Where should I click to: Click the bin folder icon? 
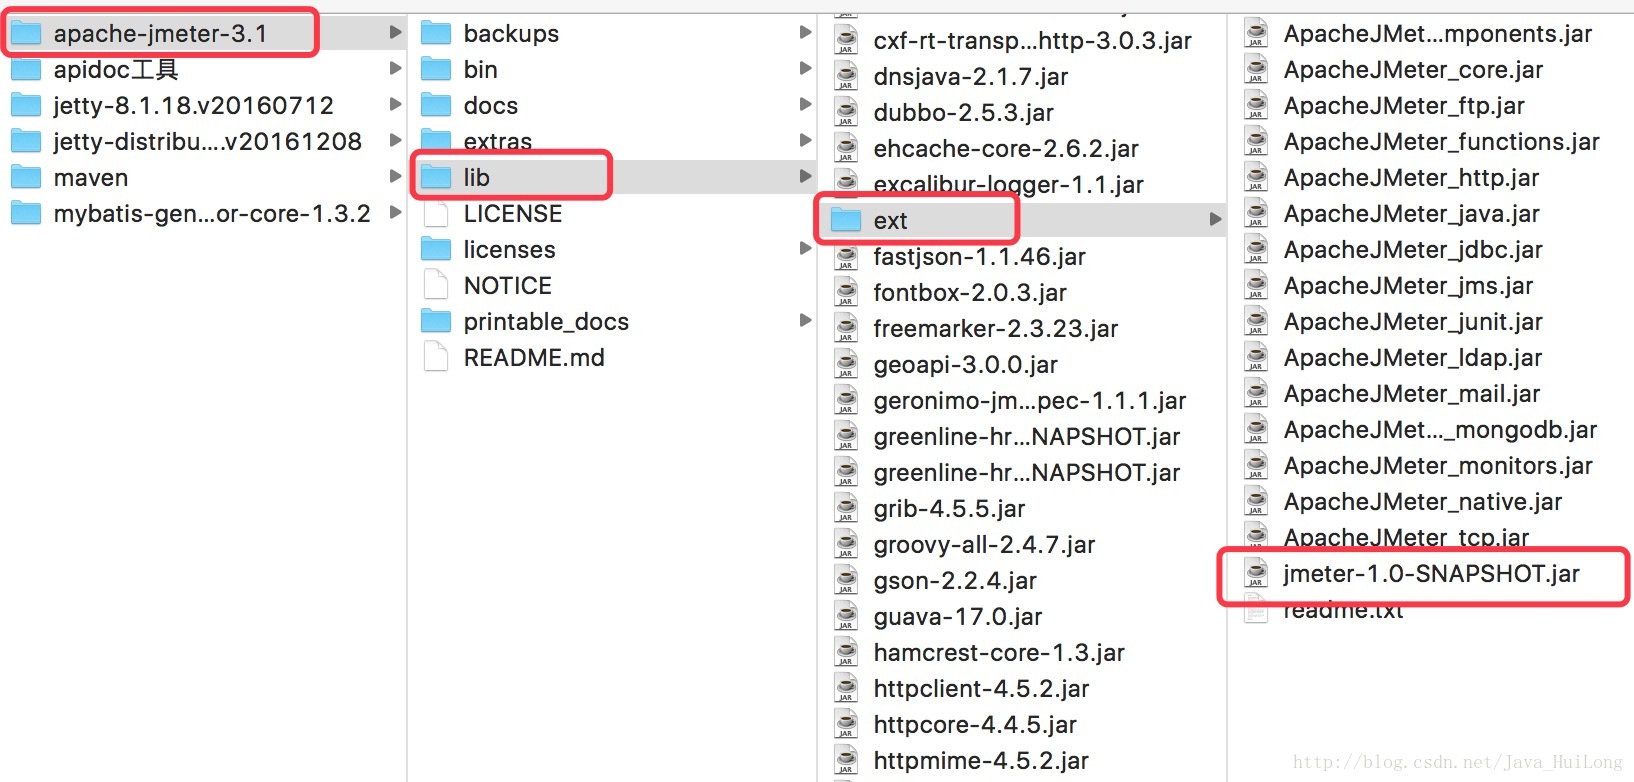[436, 69]
